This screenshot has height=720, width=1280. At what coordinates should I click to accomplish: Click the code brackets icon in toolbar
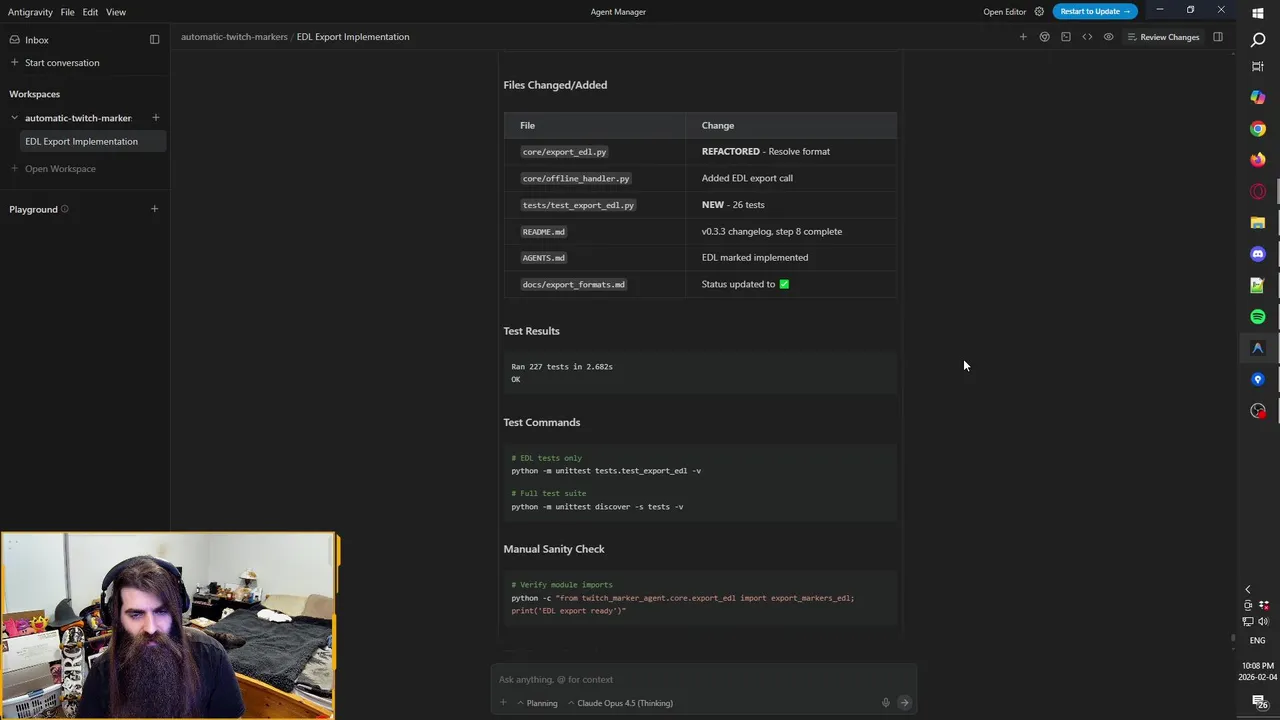point(1087,37)
